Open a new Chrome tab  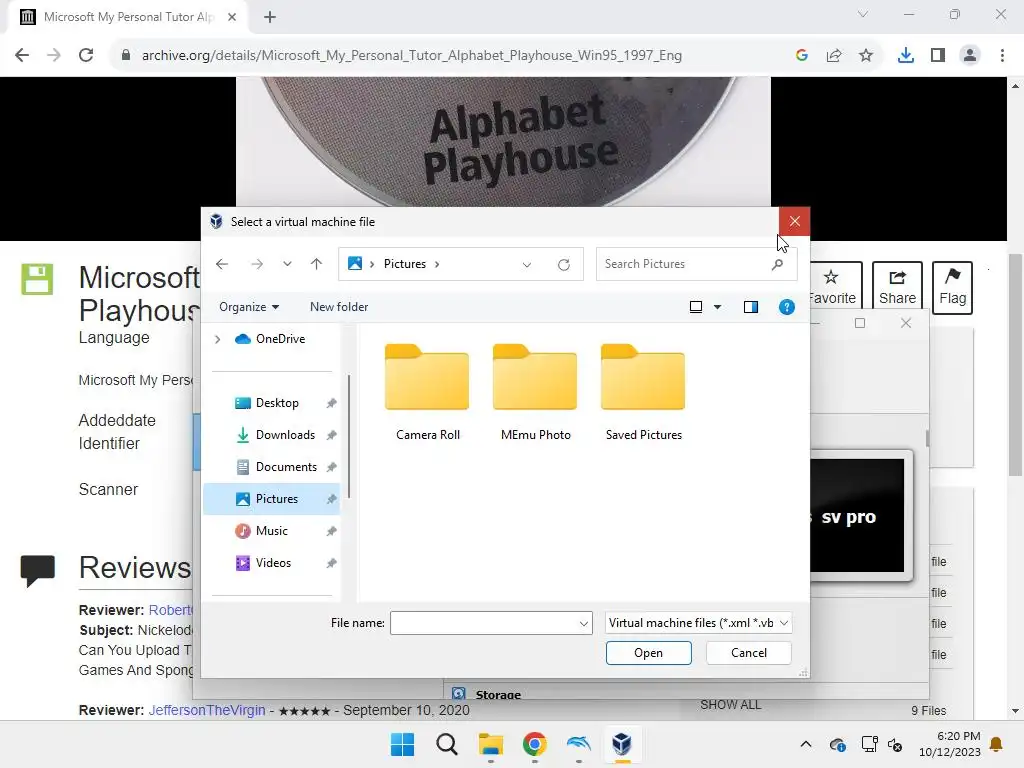click(270, 17)
